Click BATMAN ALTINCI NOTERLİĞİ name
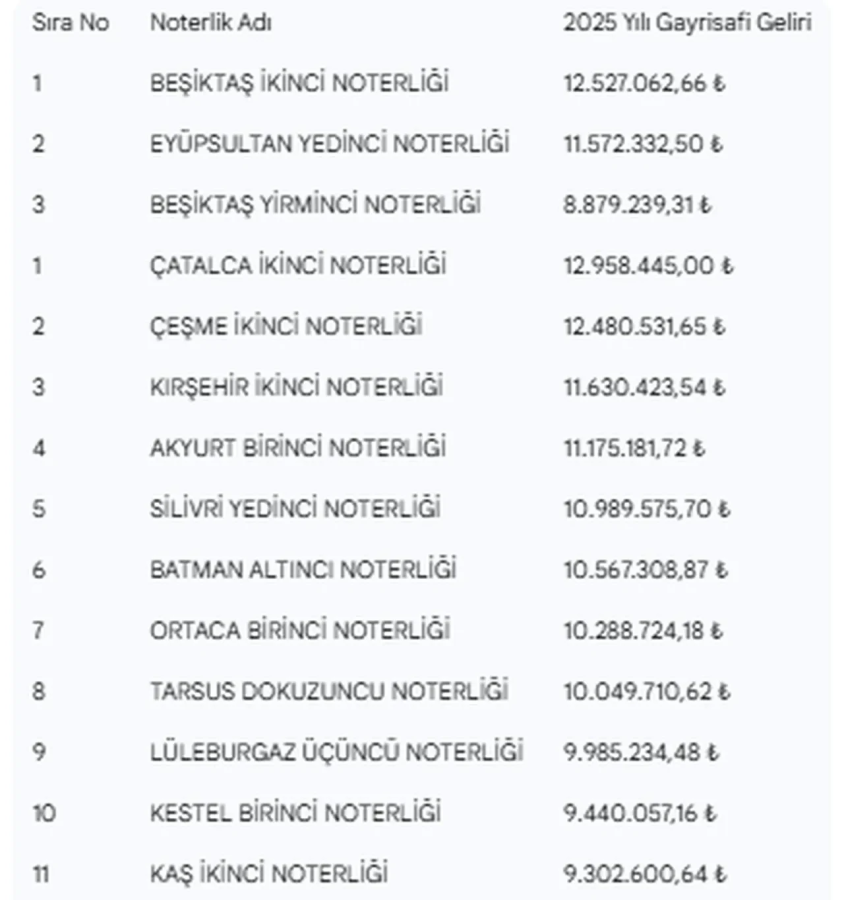Viewport: 844px width, 900px height. (303, 570)
